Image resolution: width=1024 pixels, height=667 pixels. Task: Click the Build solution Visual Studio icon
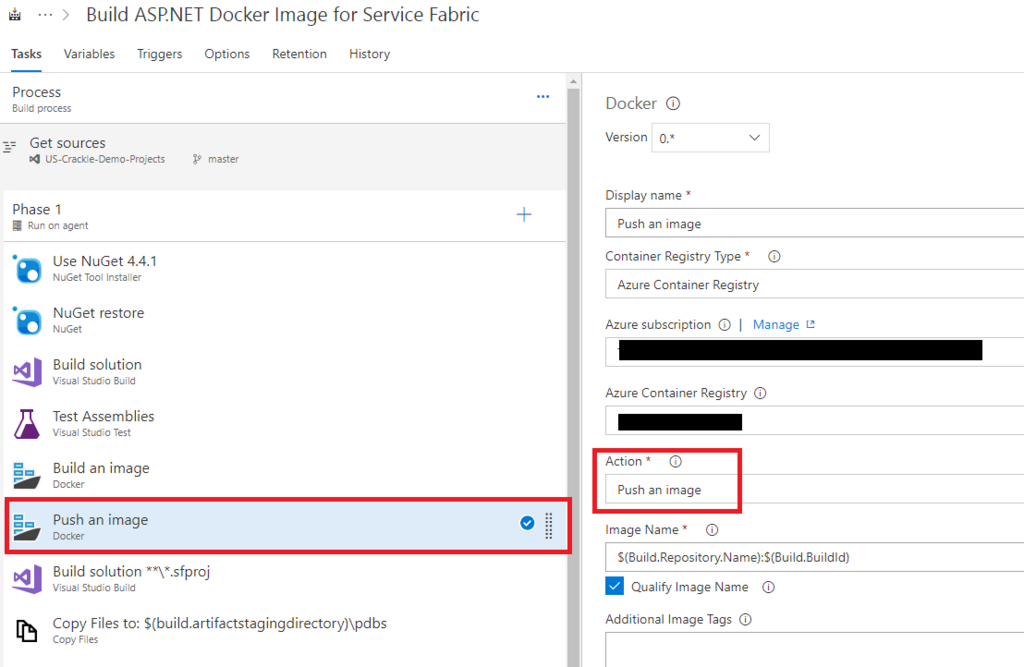pos(27,372)
